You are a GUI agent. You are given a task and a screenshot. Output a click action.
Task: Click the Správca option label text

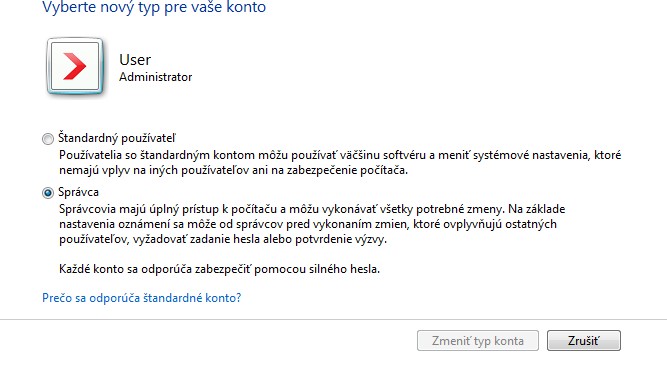tap(78, 192)
